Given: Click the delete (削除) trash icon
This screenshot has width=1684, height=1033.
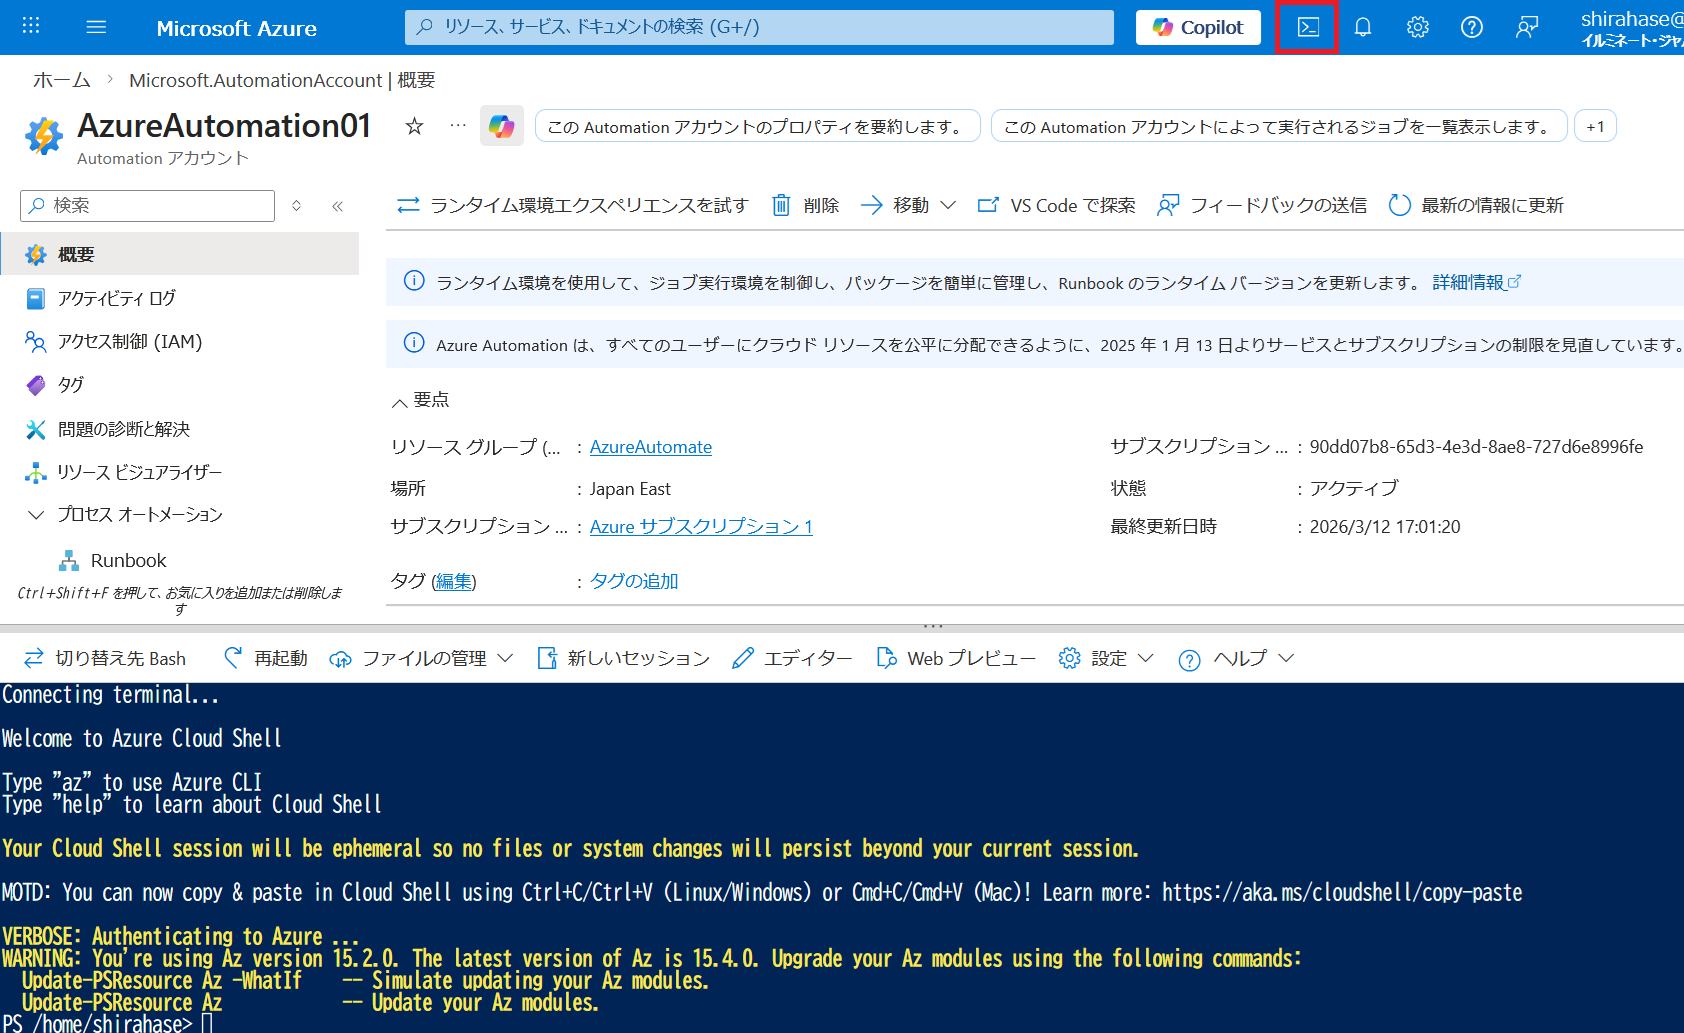Looking at the screenshot, I should (781, 205).
